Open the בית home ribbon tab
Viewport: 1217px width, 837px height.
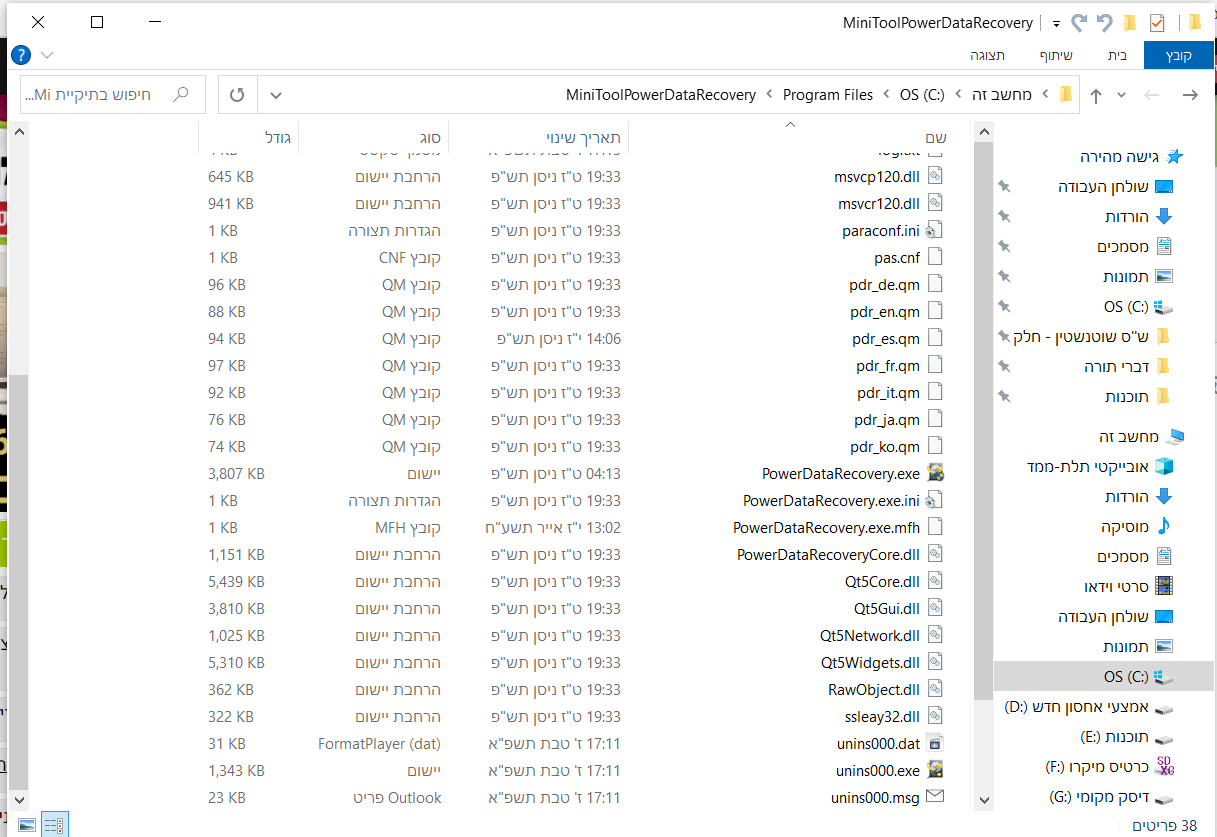pyautogui.click(x=1116, y=55)
